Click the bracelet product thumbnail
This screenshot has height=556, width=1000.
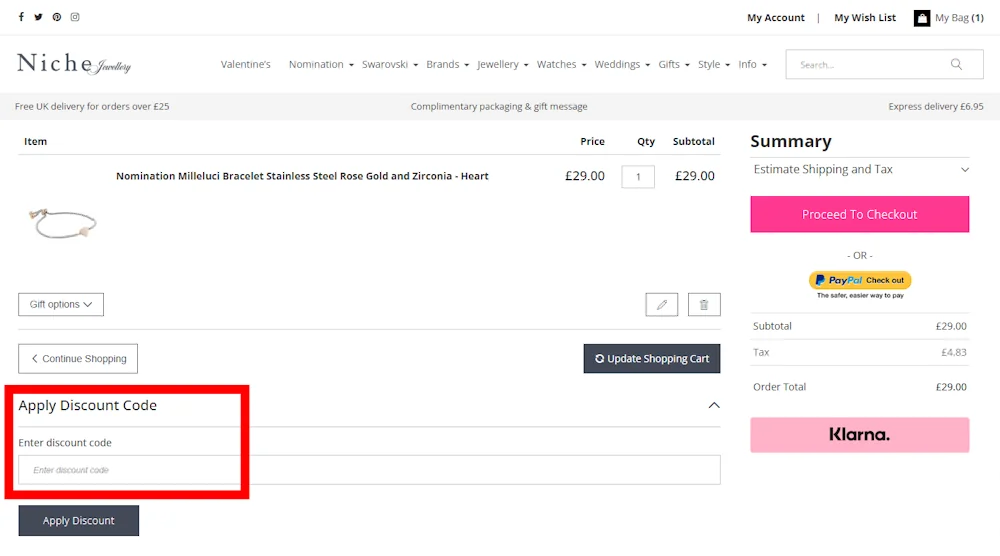click(x=62, y=223)
